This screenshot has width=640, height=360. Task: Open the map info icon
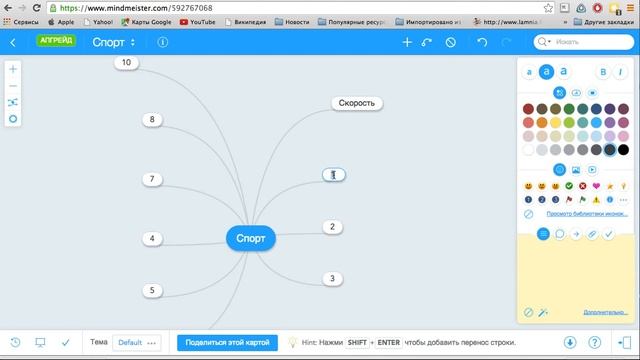(x=162, y=42)
